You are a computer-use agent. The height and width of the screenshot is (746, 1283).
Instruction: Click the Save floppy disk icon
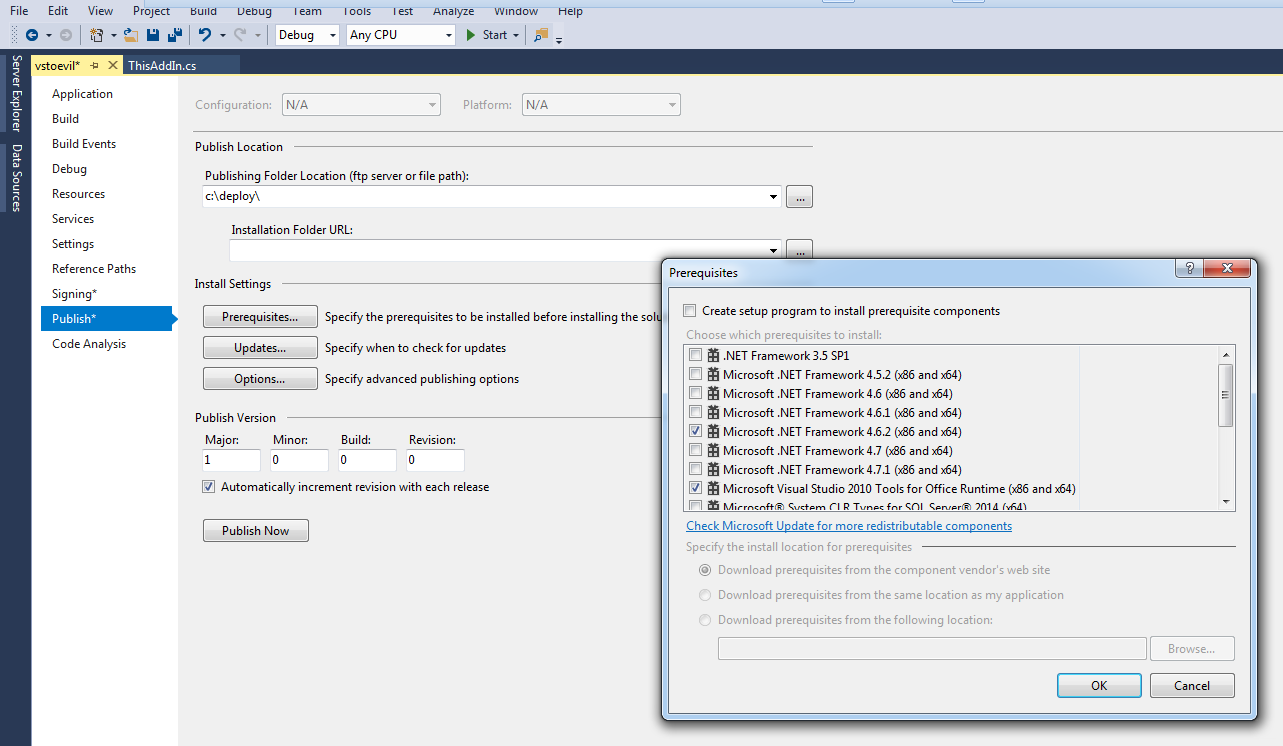(153, 35)
